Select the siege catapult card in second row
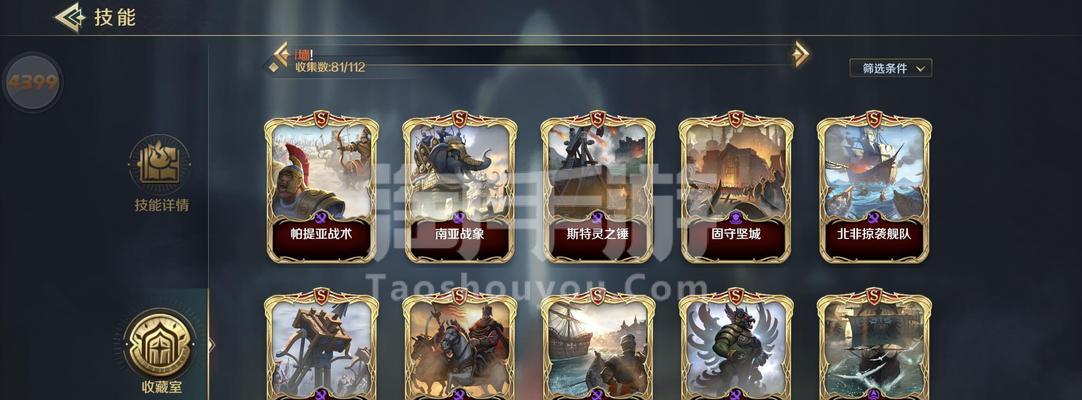This screenshot has height=400, width=1082. [x=322, y=345]
